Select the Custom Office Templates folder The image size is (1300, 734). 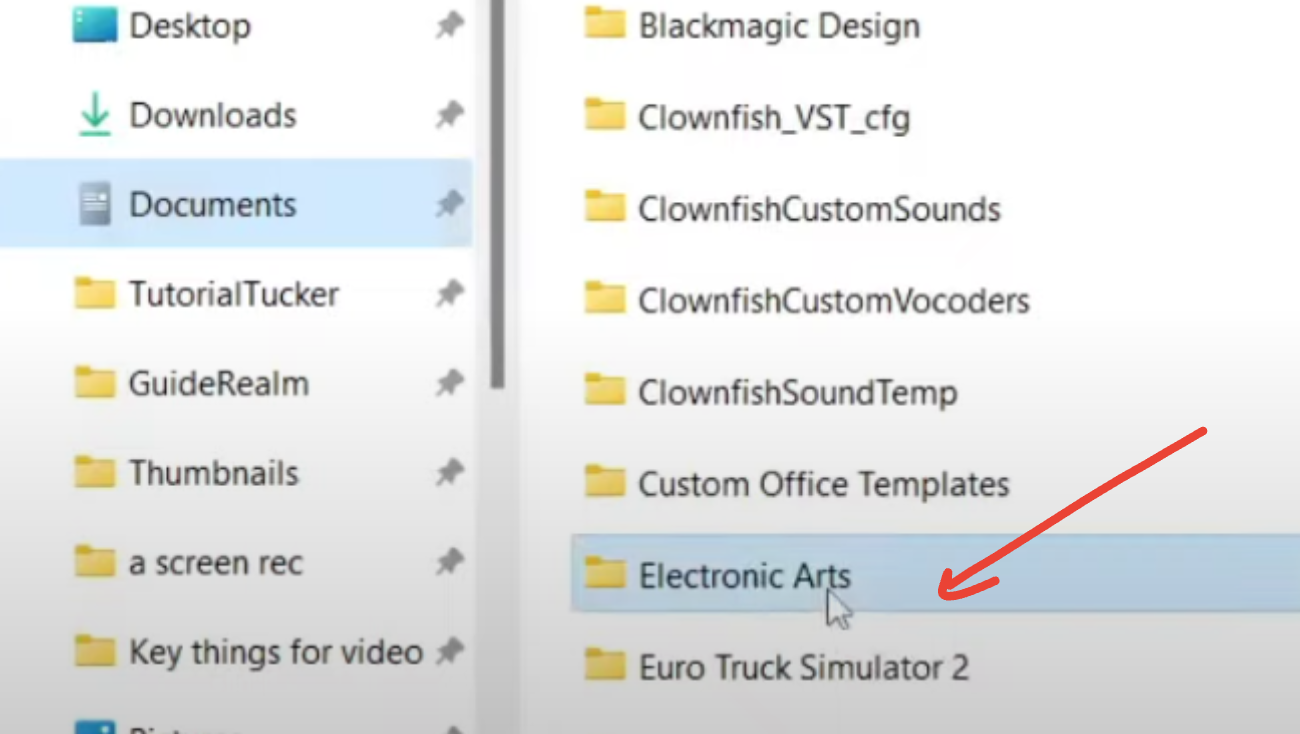[823, 484]
